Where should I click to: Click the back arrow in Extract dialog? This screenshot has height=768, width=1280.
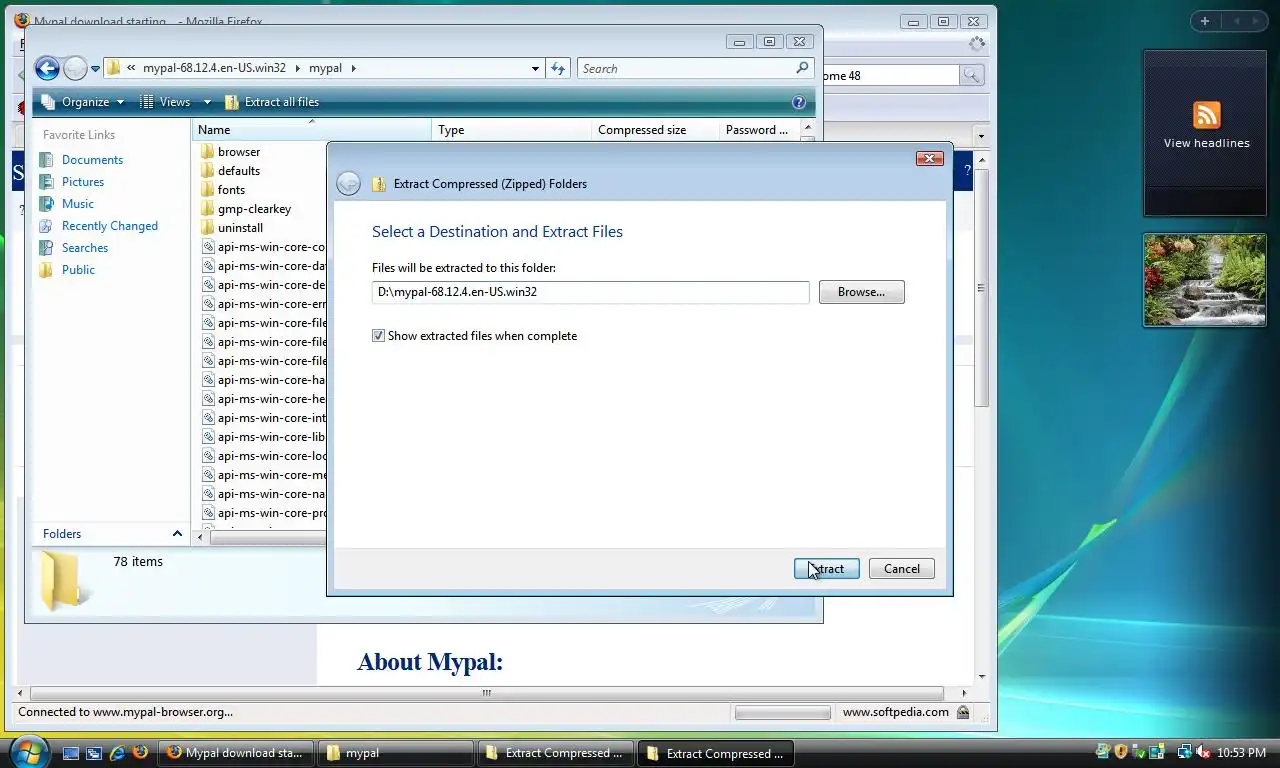point(348,183)
